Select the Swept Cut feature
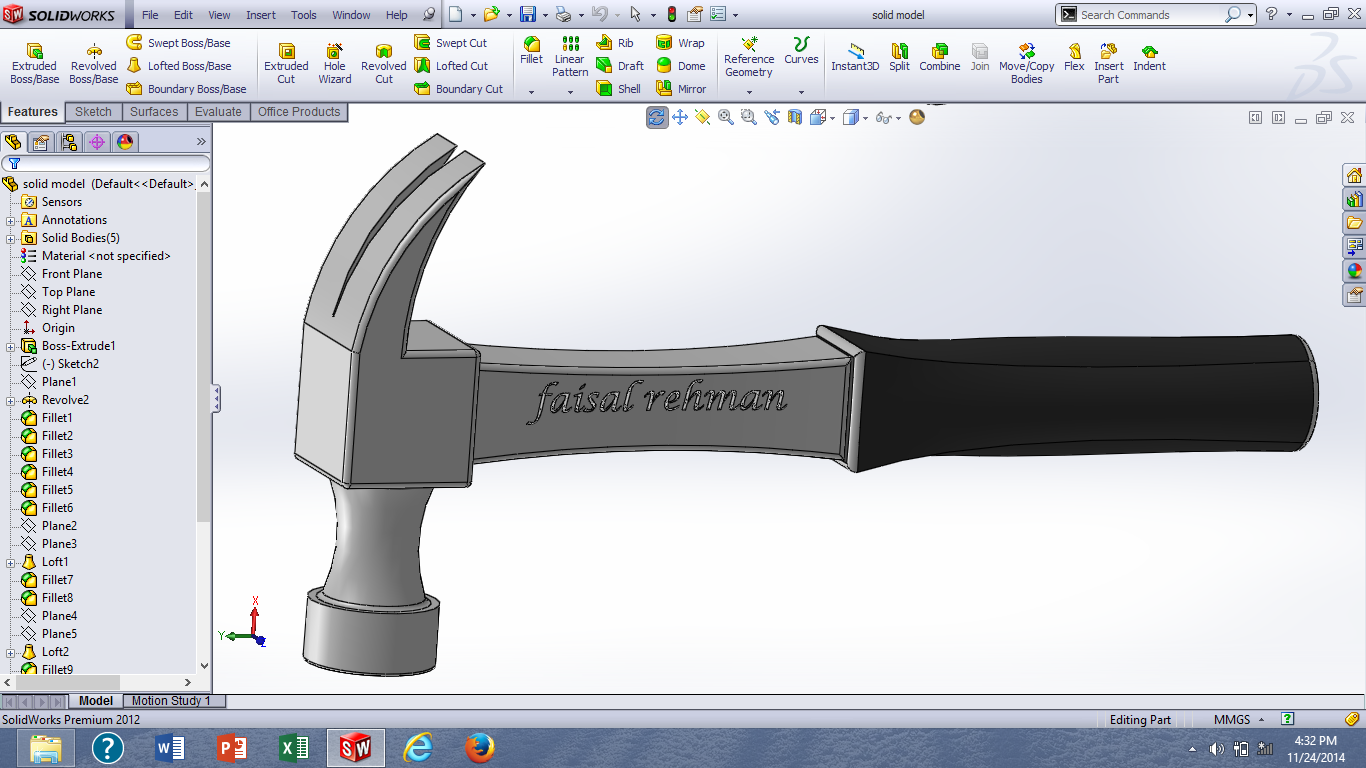 [x=451, y=43]
